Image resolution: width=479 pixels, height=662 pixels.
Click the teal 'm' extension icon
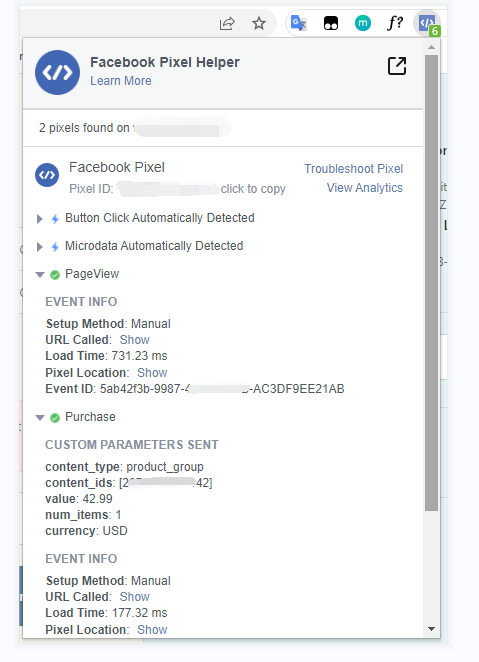[363, 23]
